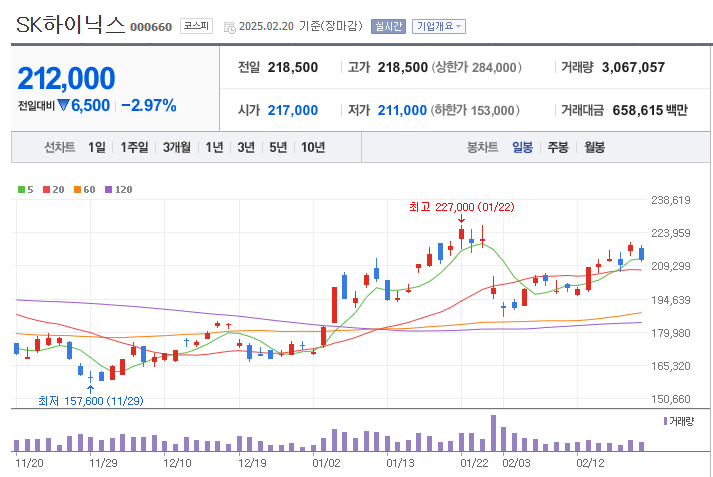The width and height of the screenshot is (713, 477).
Task: Switch to 주봉 weekly candle chart
Action: click(558, 147)
